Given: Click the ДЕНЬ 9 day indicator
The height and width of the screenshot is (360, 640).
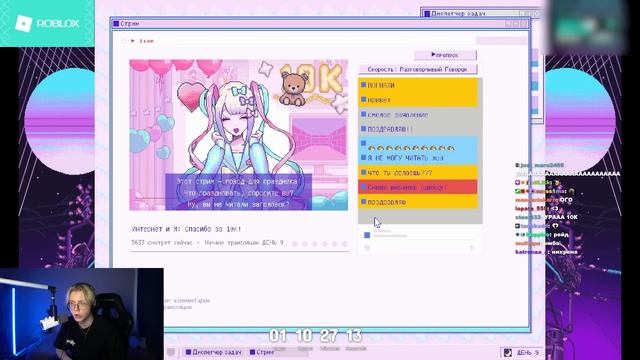Looking at the screenshot, I should point(527,352).
